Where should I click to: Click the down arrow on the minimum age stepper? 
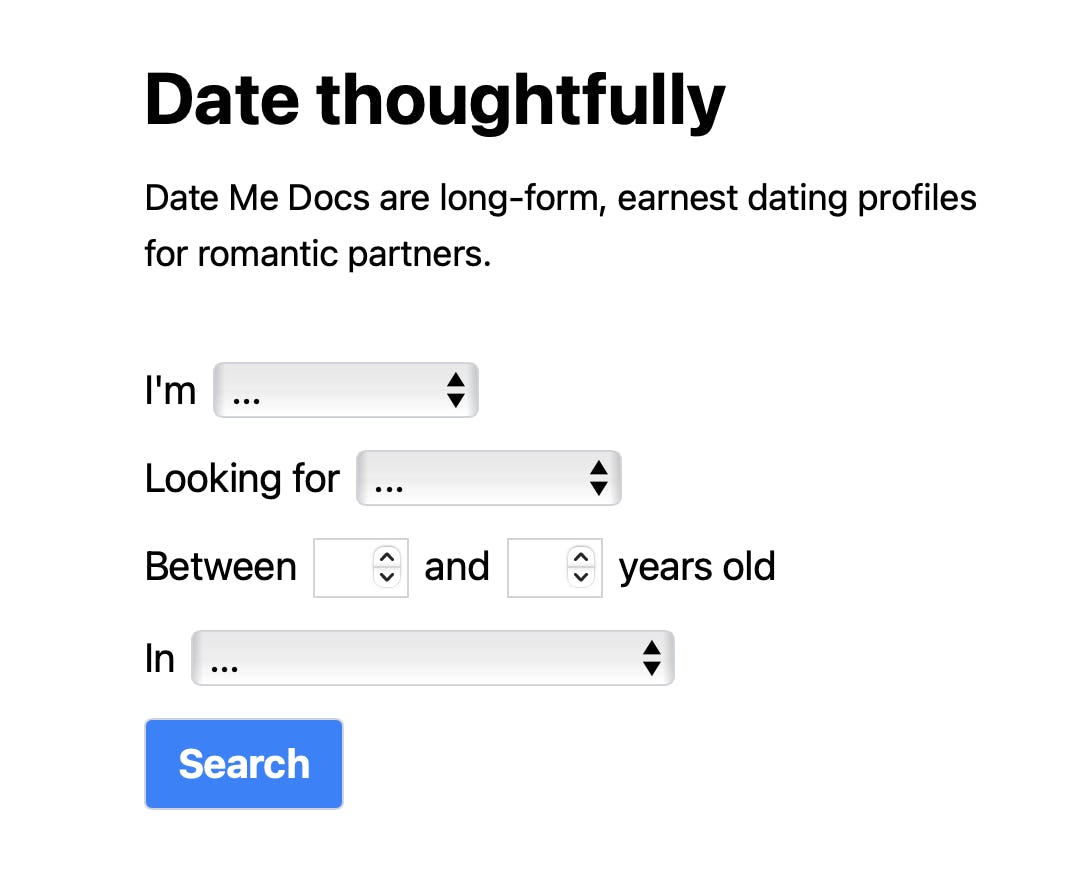388,577
